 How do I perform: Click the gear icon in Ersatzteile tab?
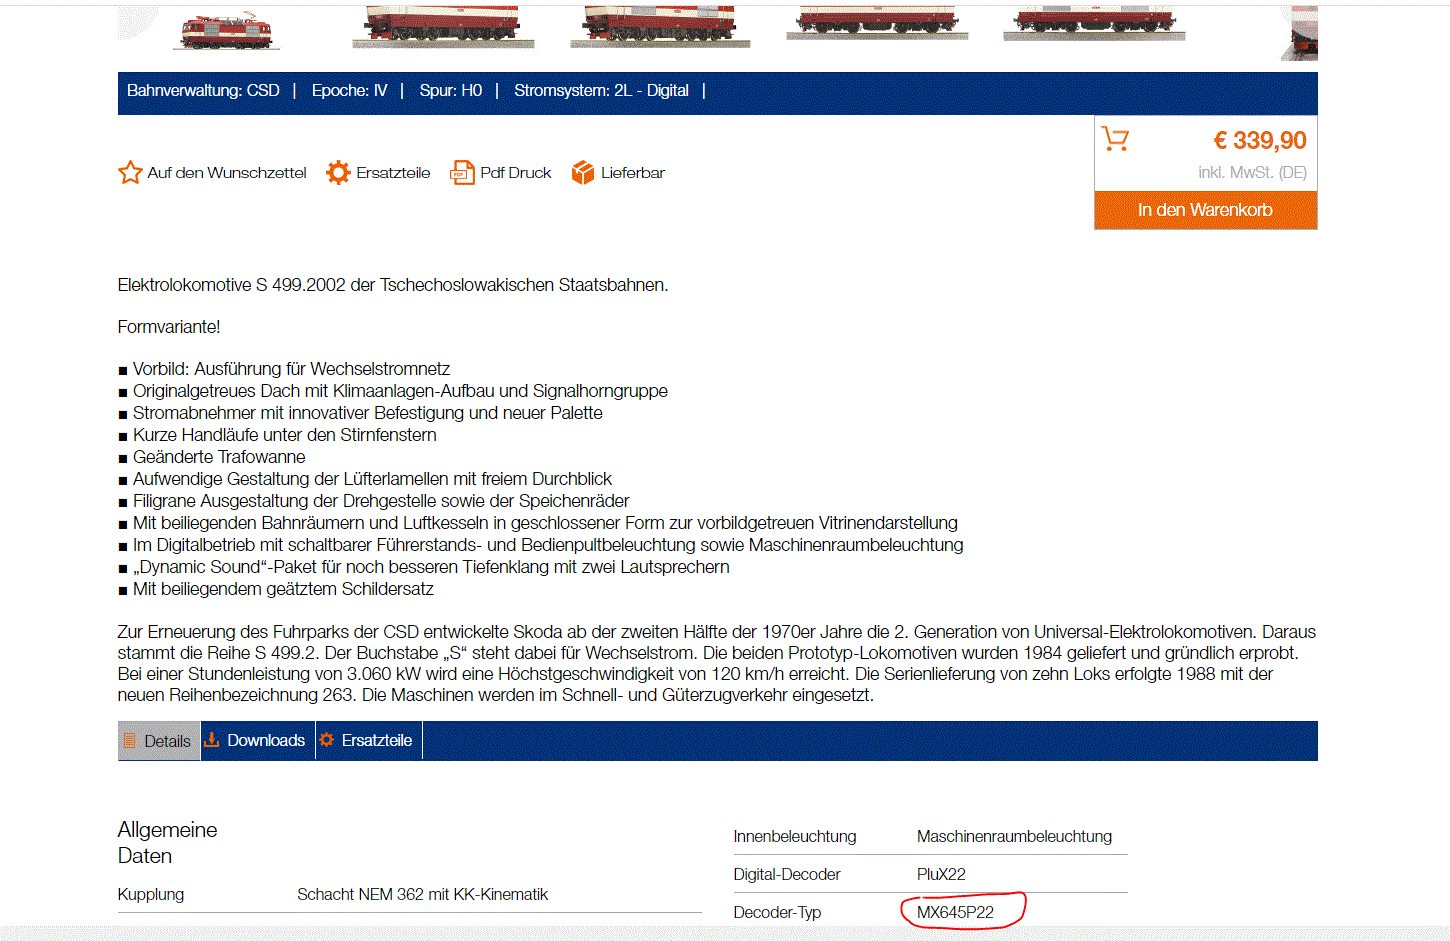click(x=327, y=740)
